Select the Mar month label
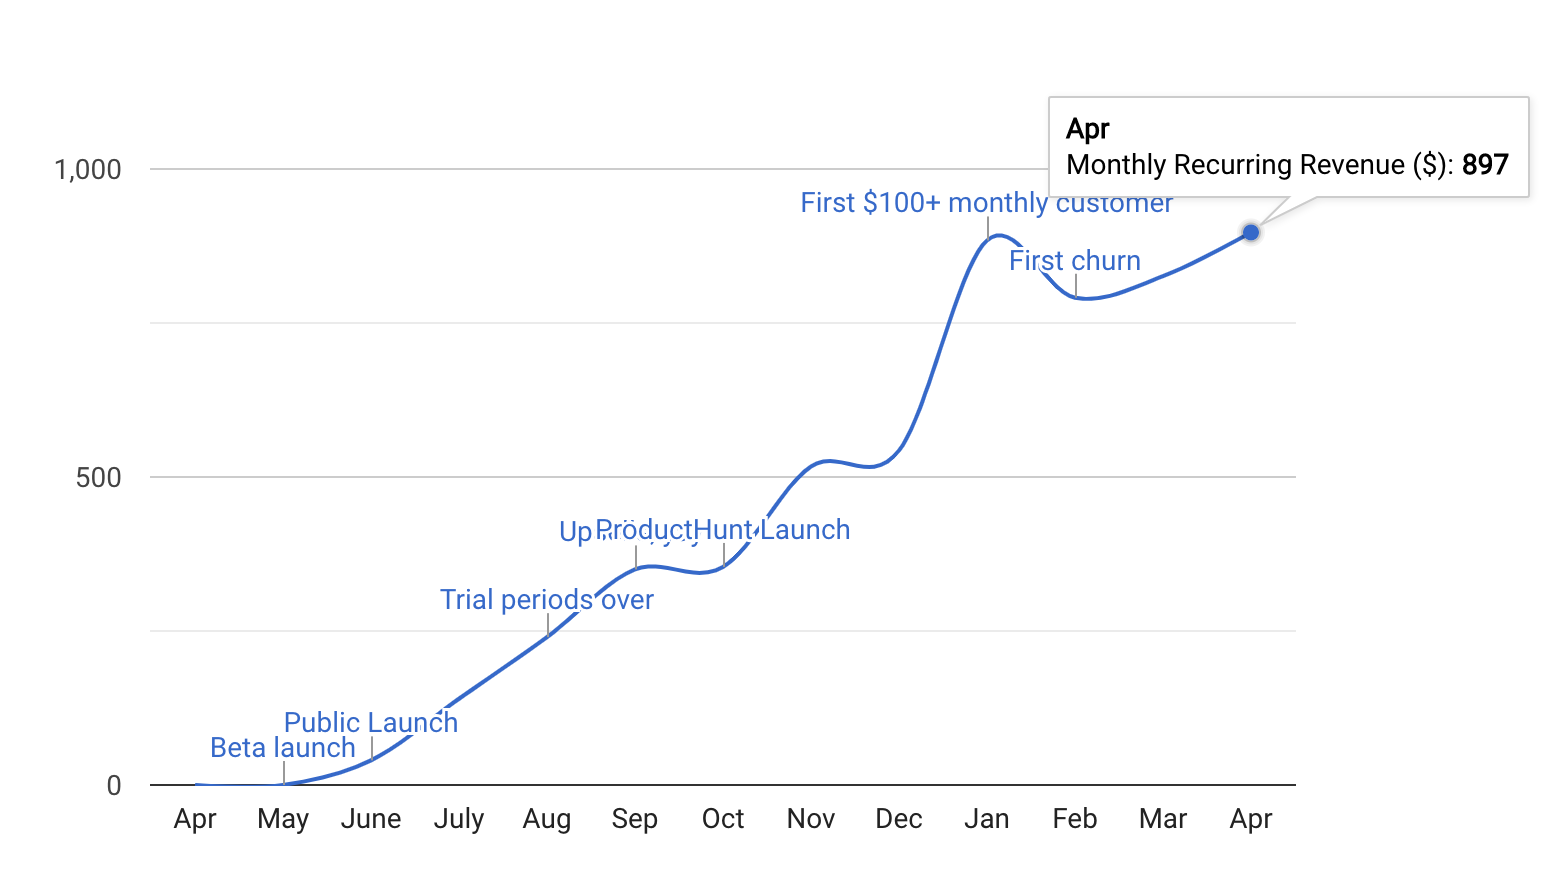The height and width of the screenshot is (886, 1564). point(1162,819)
